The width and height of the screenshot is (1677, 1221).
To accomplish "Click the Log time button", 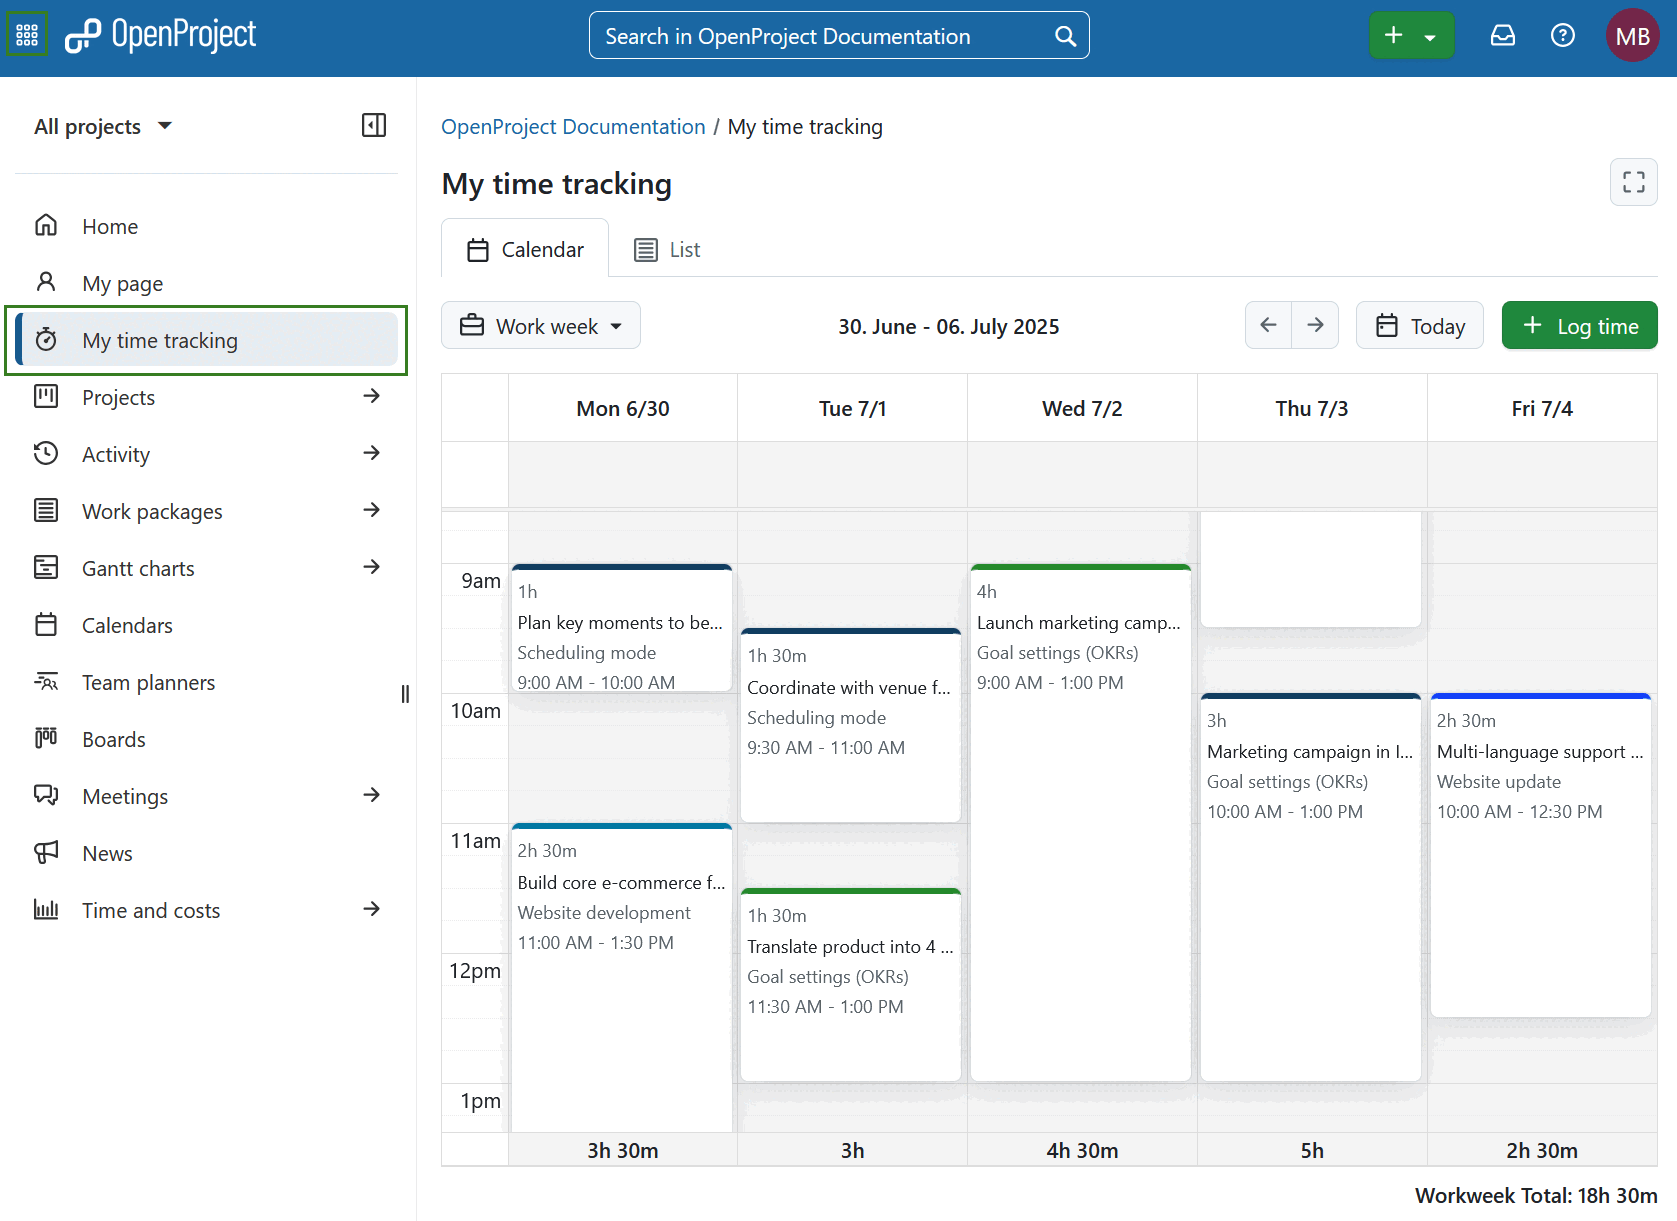I will tap(1579, 325).
